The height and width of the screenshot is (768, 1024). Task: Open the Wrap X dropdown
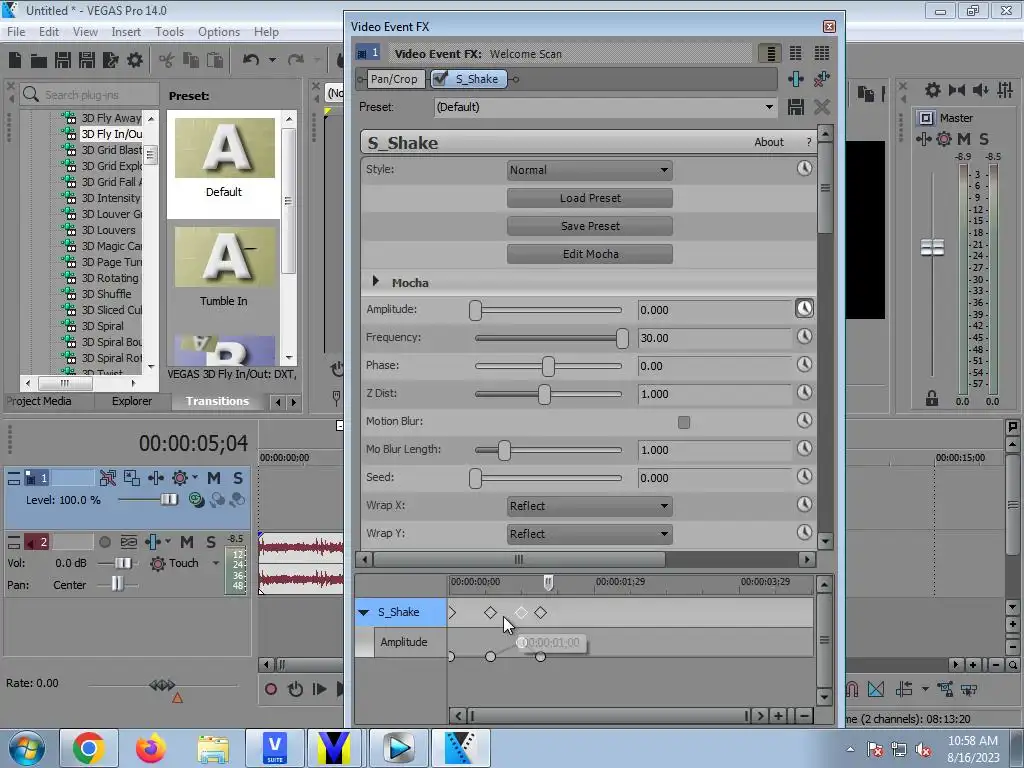(x=590, y=506)
